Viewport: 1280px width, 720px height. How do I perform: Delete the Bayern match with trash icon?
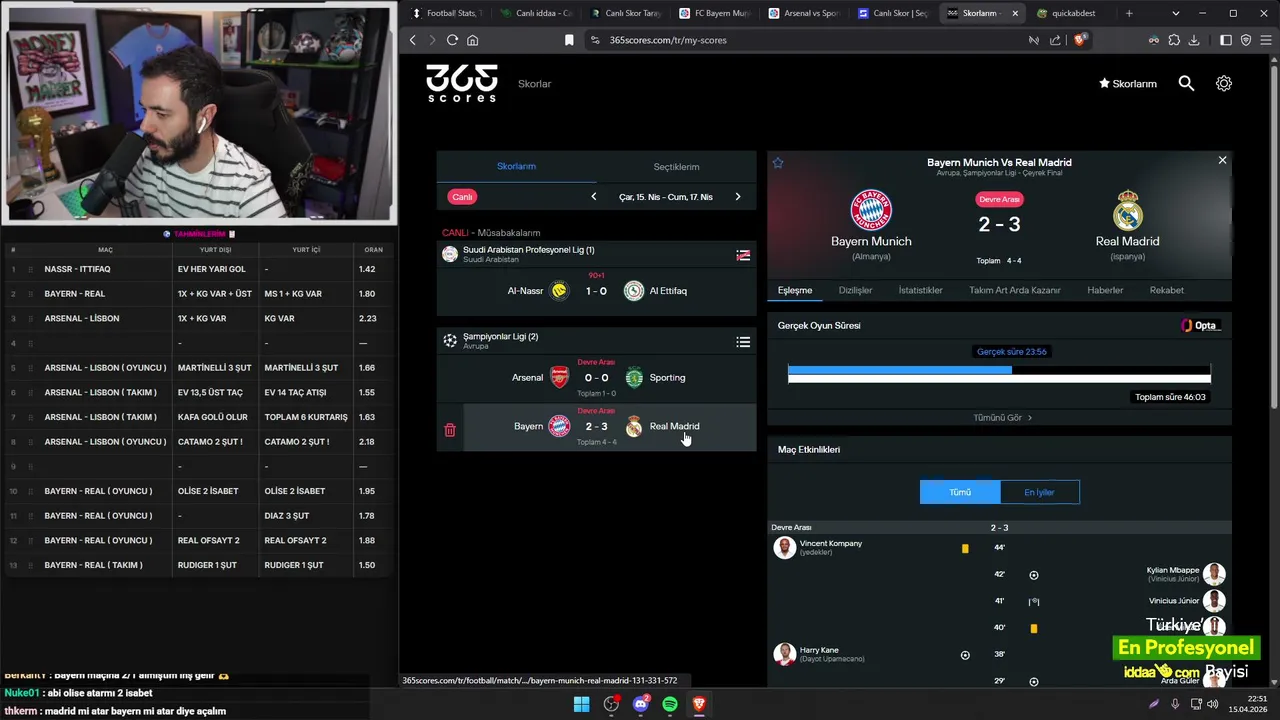click(450, 430)
